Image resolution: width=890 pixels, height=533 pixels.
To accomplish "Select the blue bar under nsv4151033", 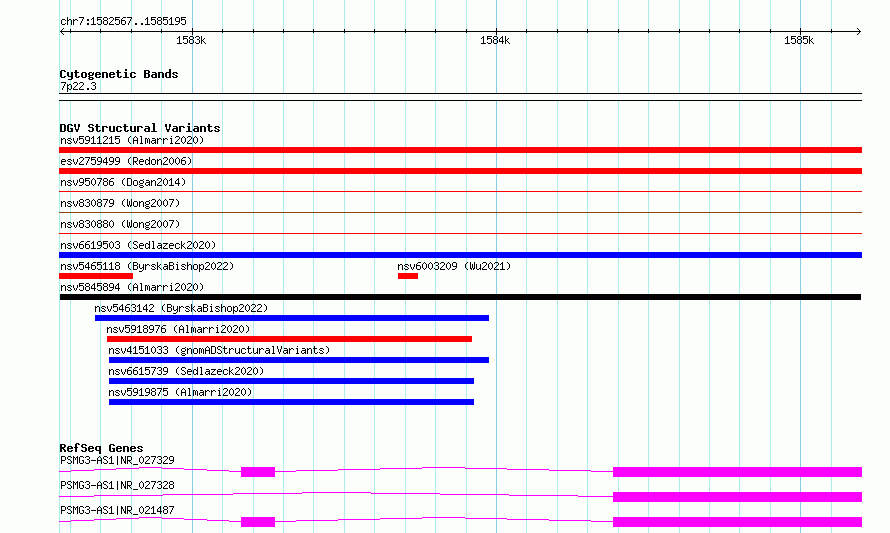I will pos(299,360).
